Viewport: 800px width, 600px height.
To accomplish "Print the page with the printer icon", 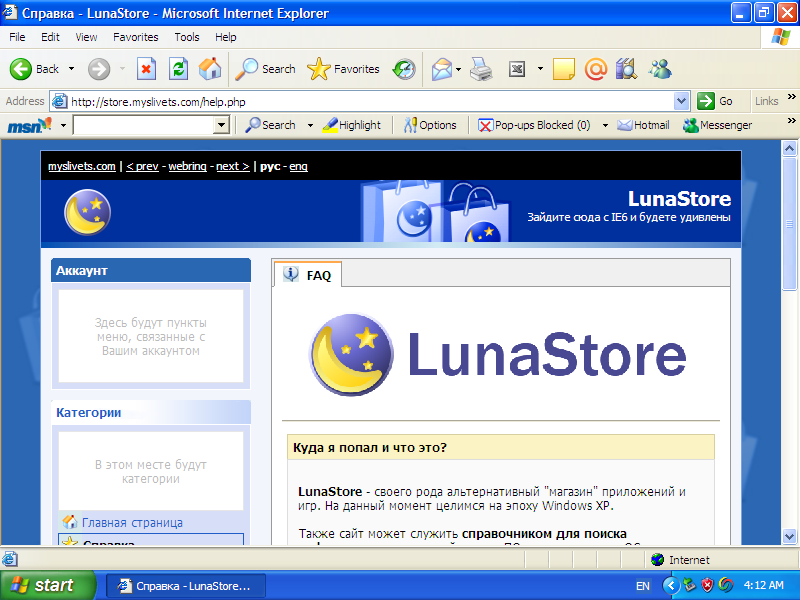I will [481, 69].
